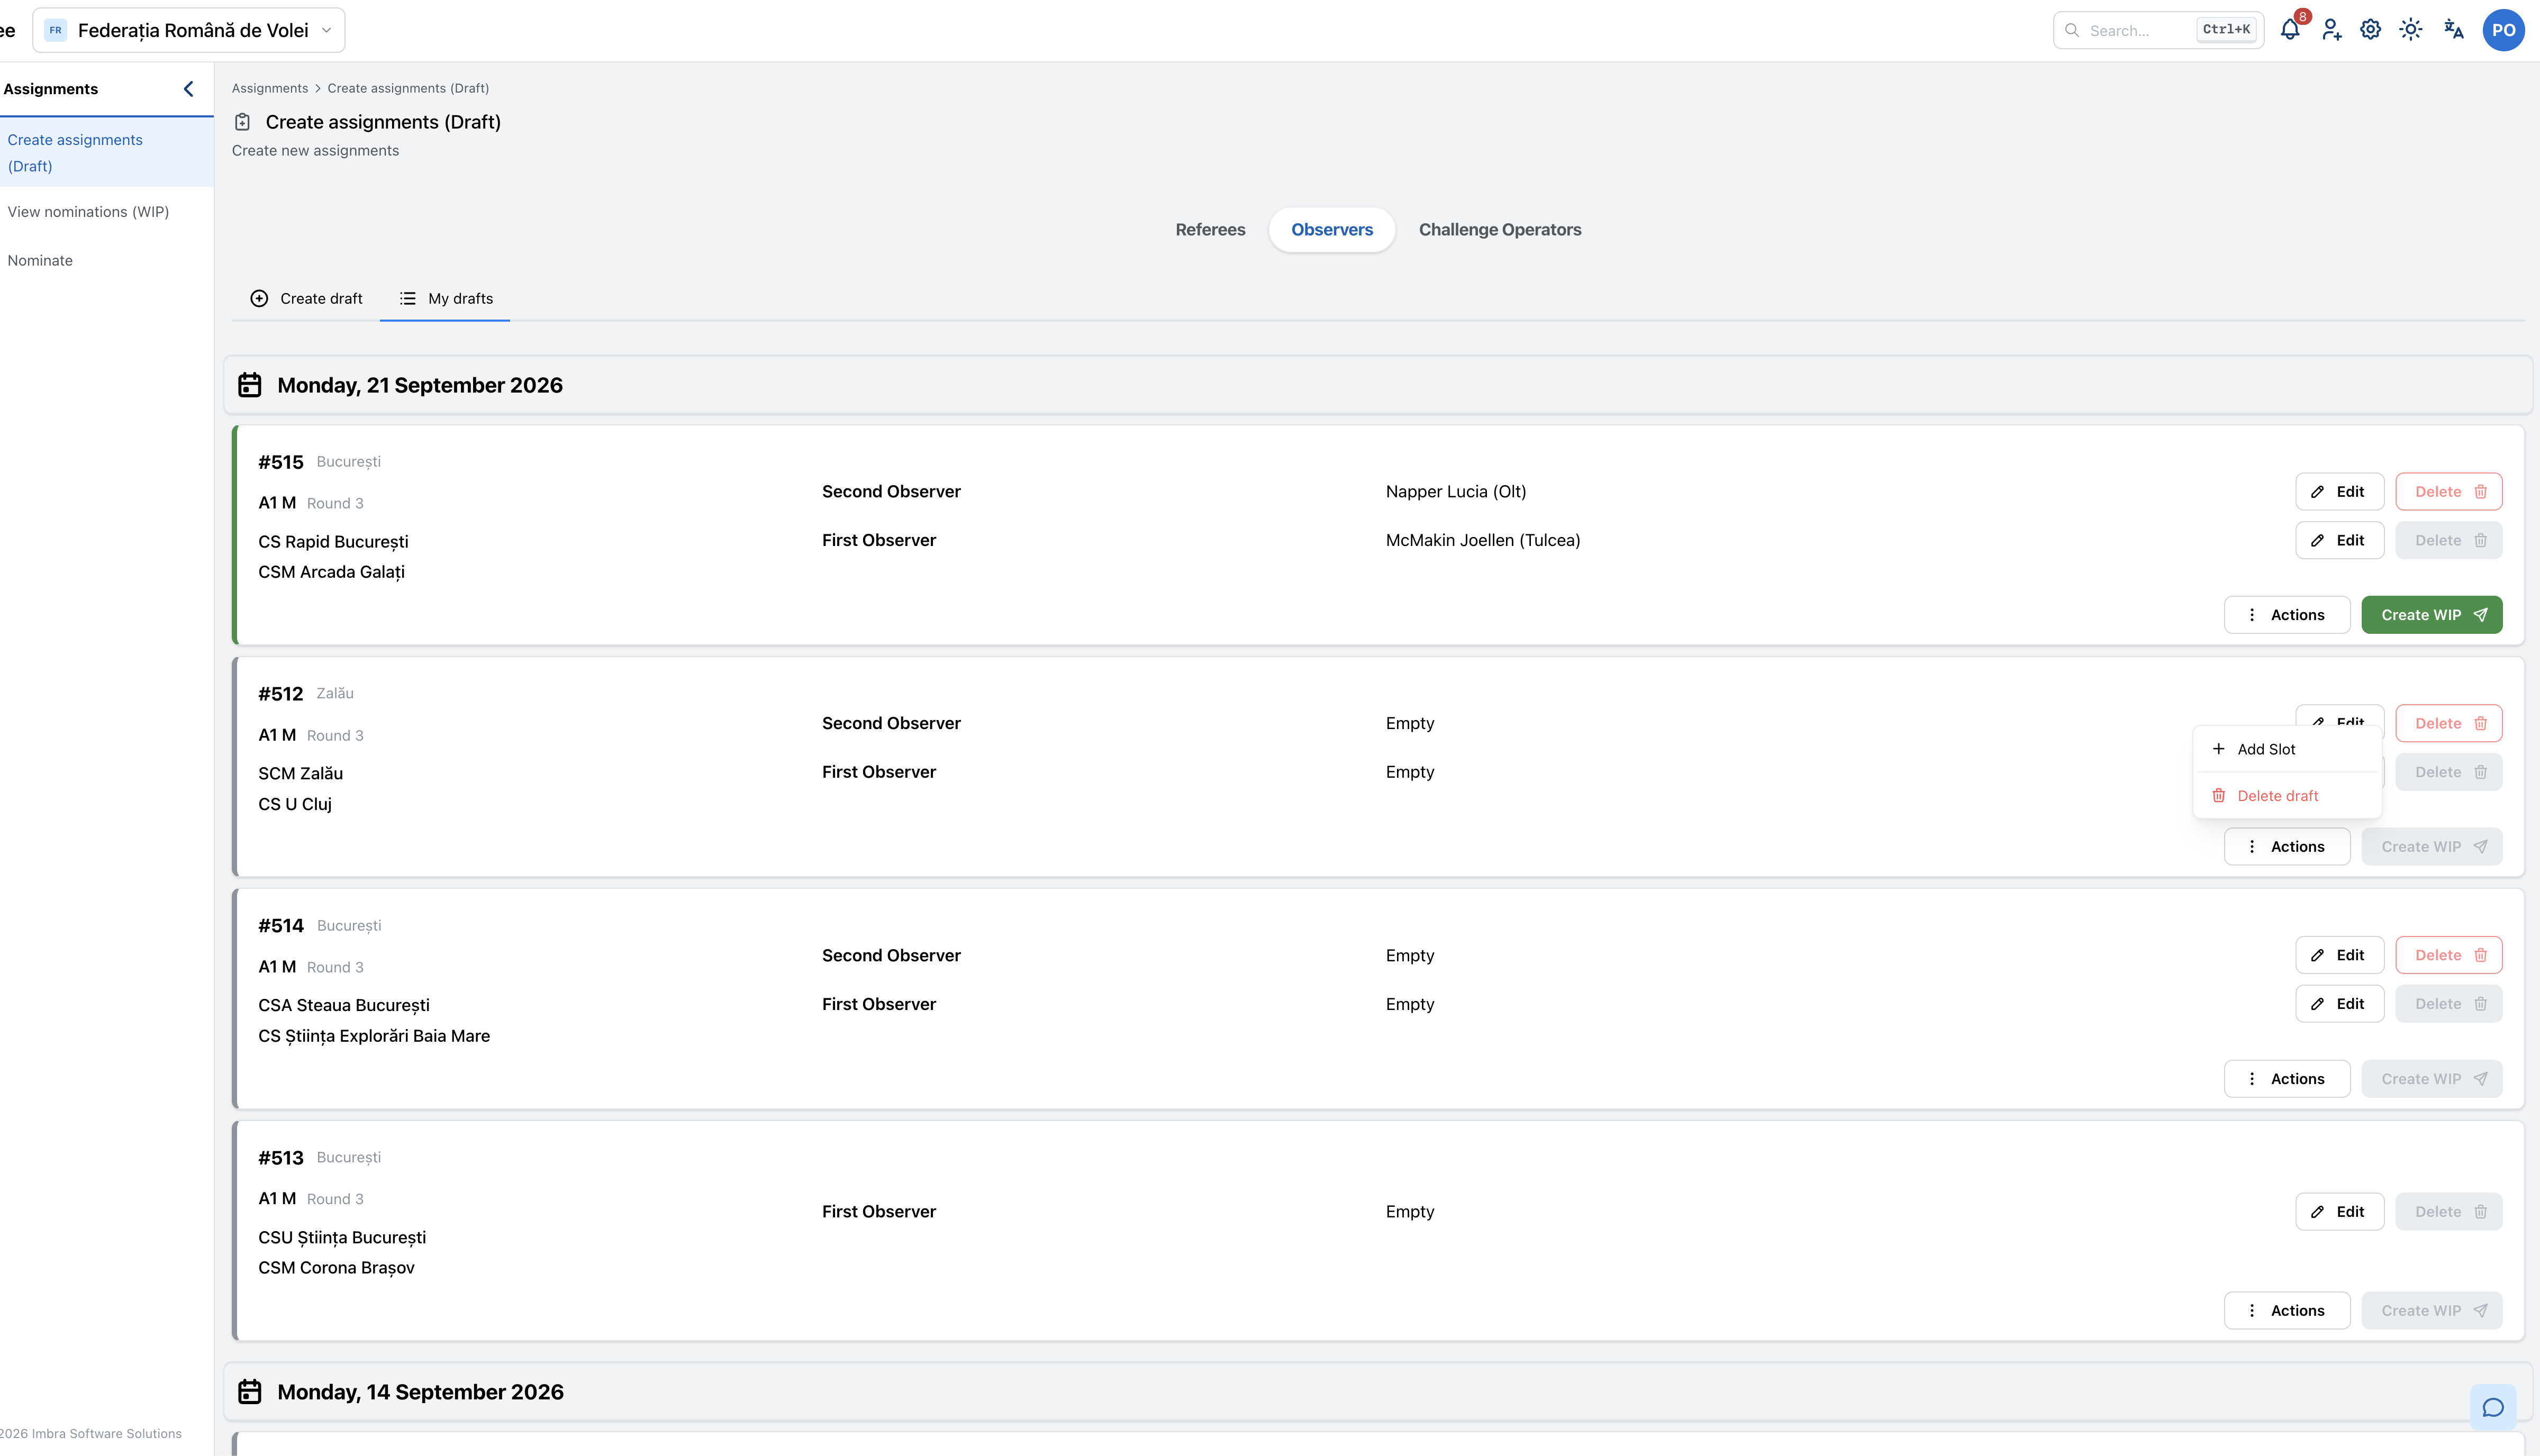Open the Create draft tab
Screen dimensions: 2540x1456
click(x=306, y=299)
